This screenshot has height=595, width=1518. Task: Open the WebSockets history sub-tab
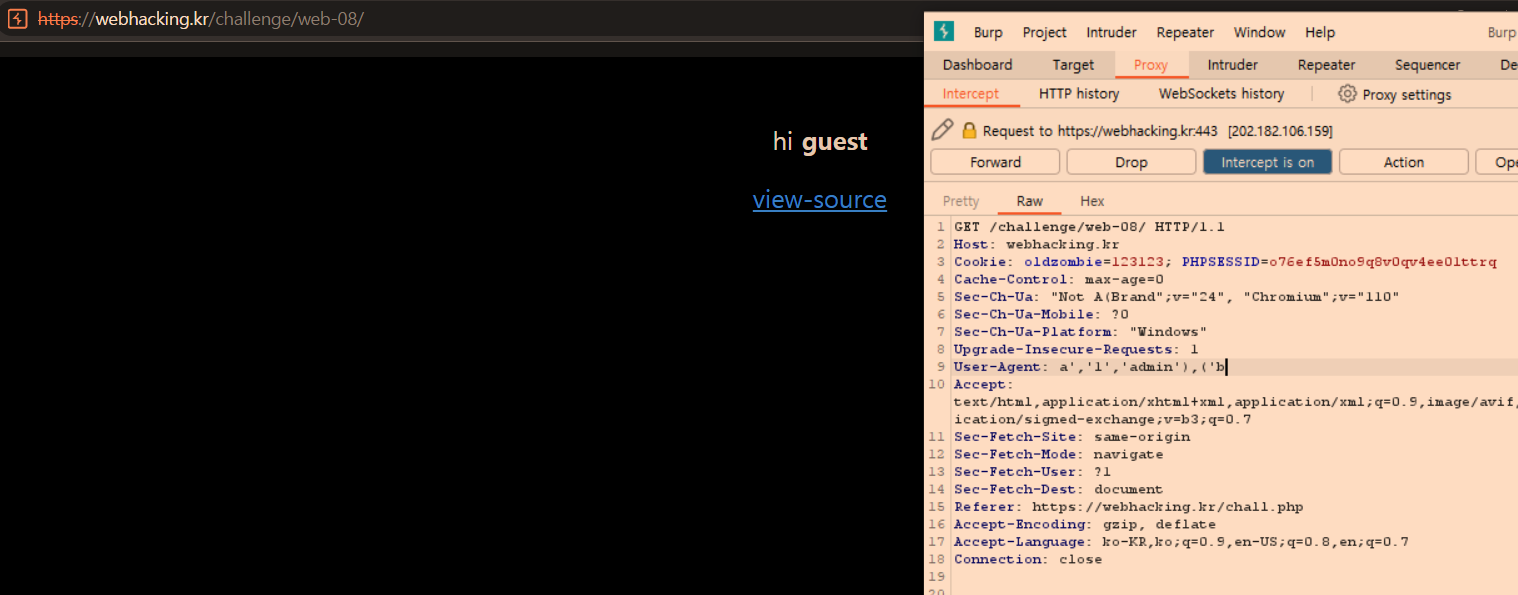pos(1221,94)
